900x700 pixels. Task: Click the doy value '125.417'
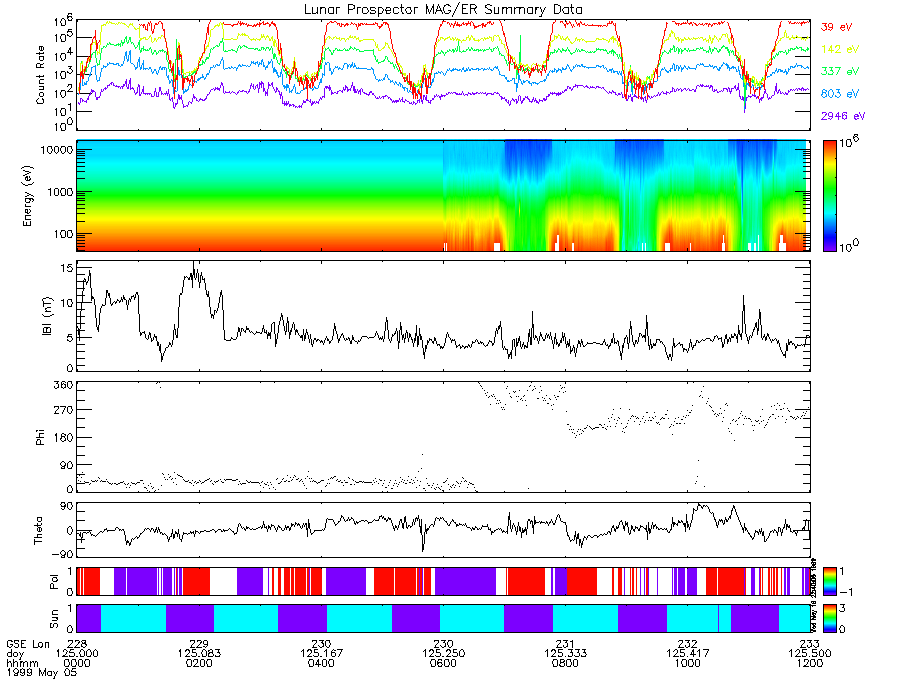pos(688,653)
